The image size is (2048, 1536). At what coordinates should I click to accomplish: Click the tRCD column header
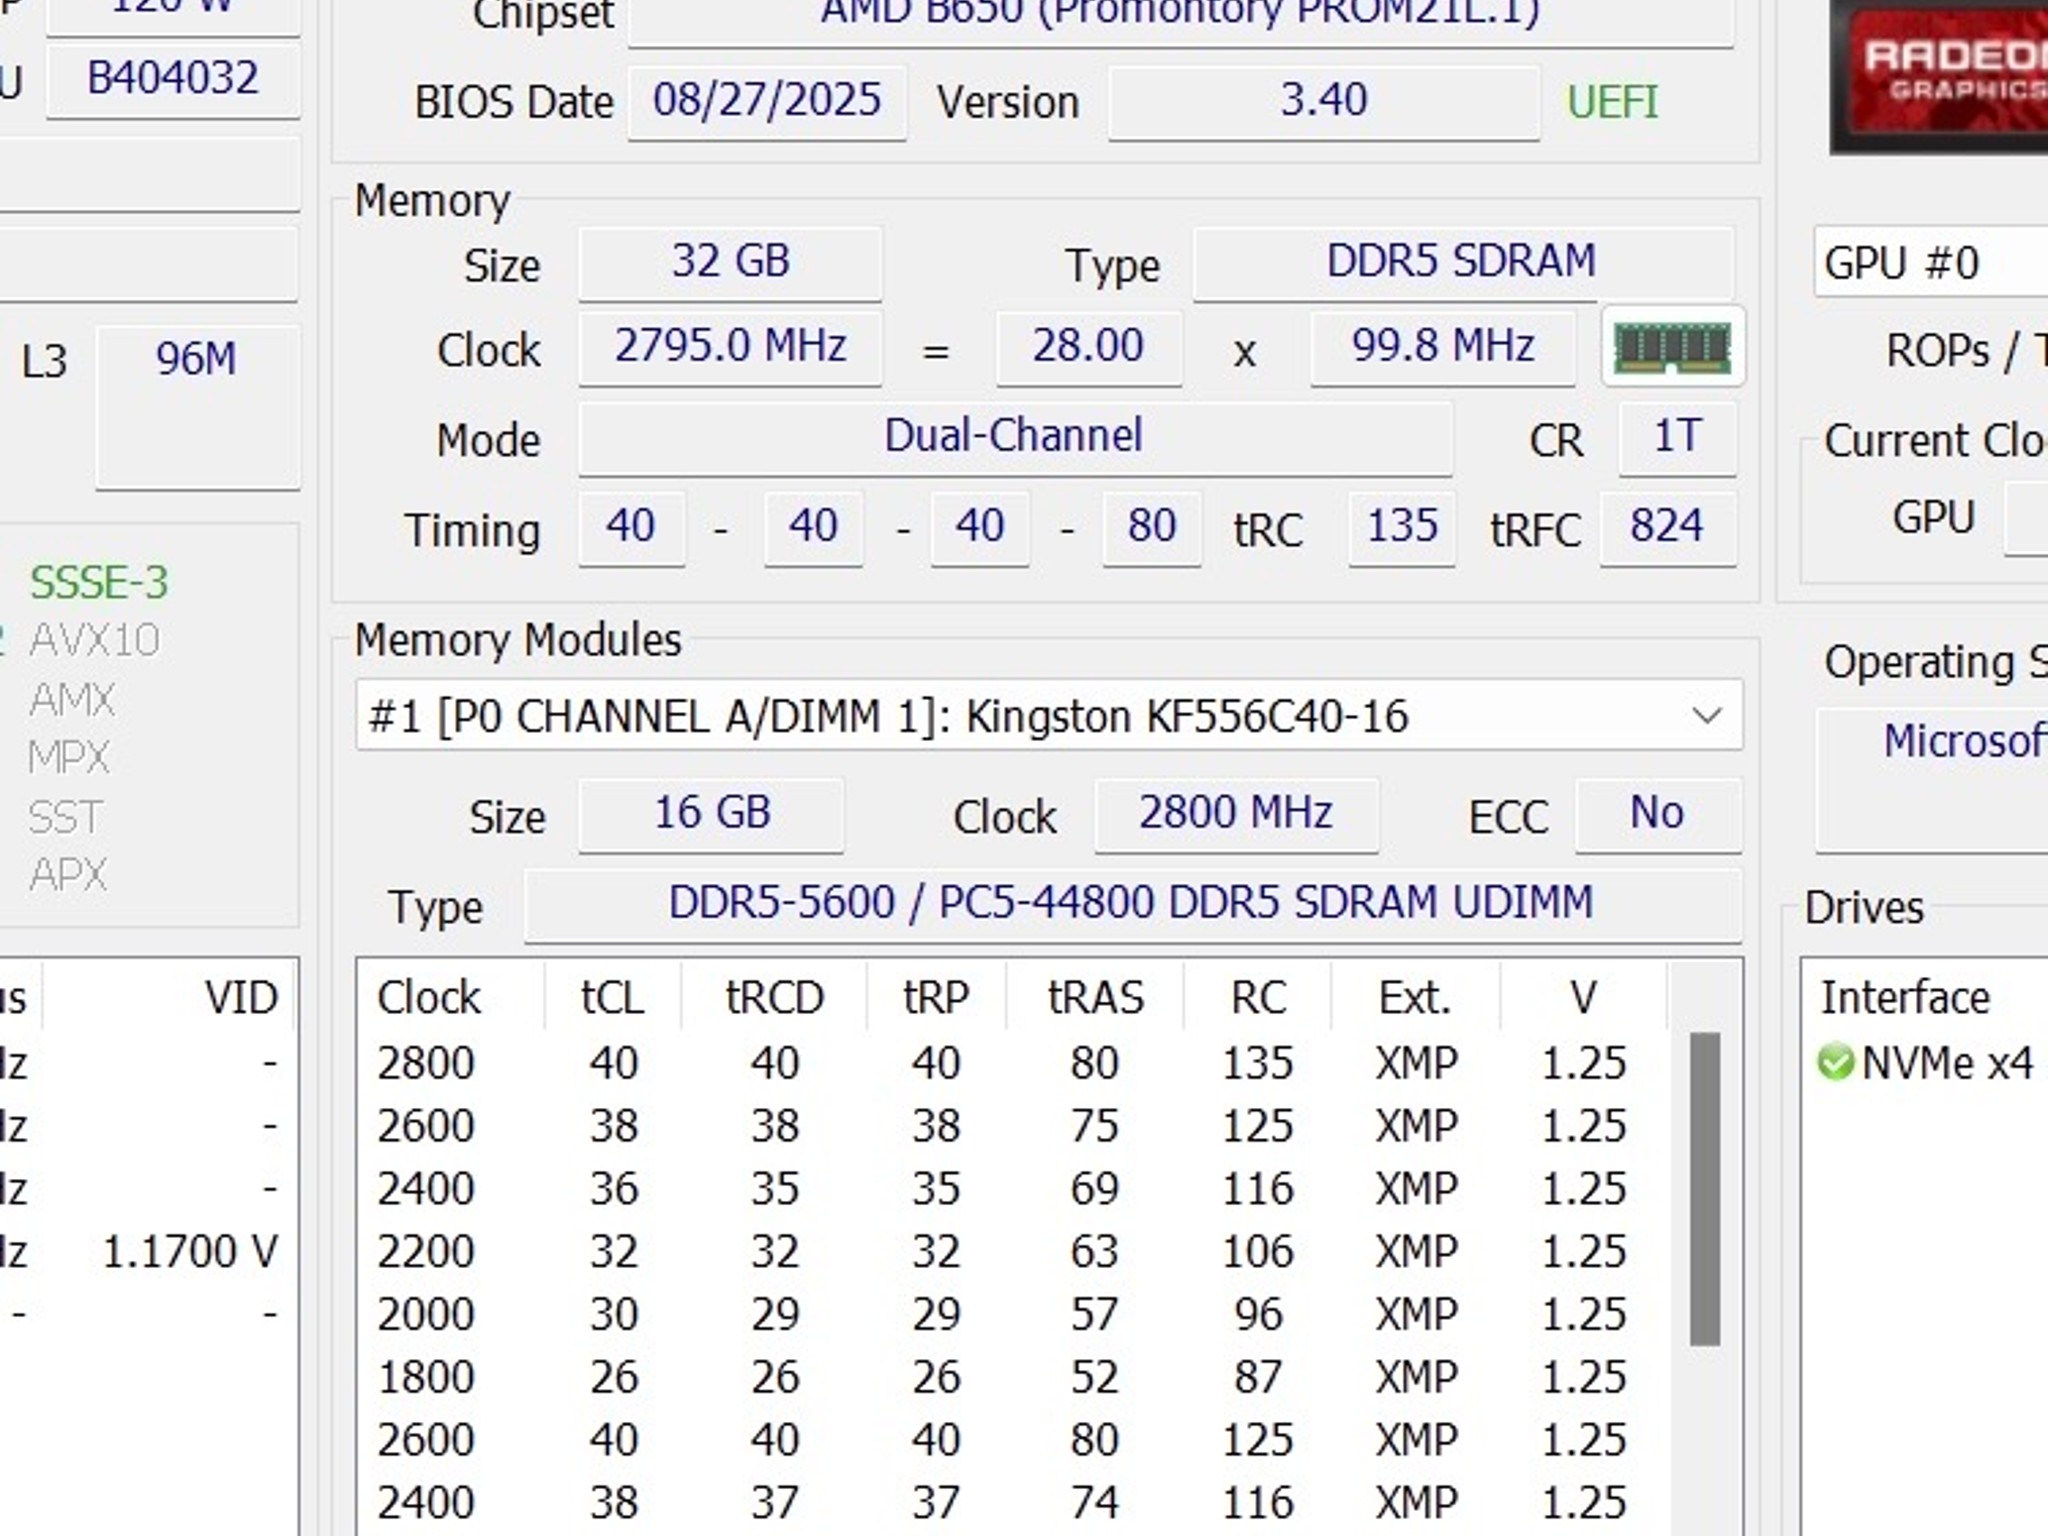[x=775, y=998]
